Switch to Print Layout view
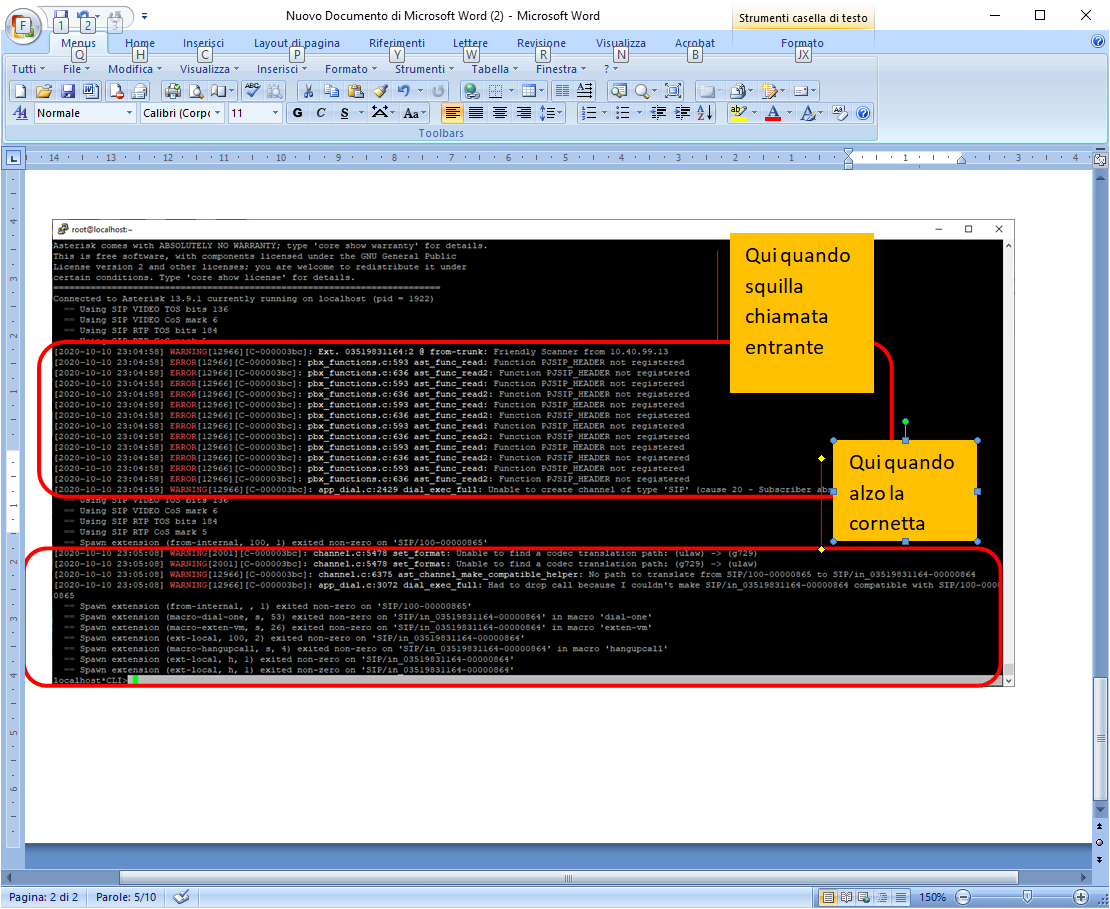Image resolution: width=1110 pixels, height=909 pixels. click(828, 897)
